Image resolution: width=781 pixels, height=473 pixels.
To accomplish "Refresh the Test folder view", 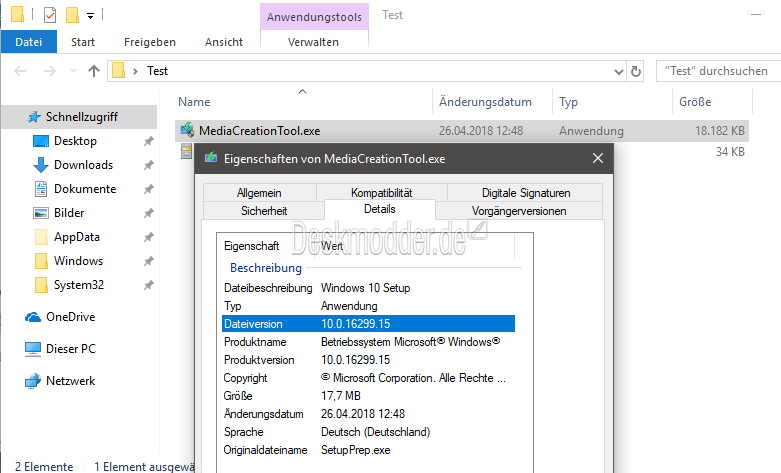I will point(636,71).
